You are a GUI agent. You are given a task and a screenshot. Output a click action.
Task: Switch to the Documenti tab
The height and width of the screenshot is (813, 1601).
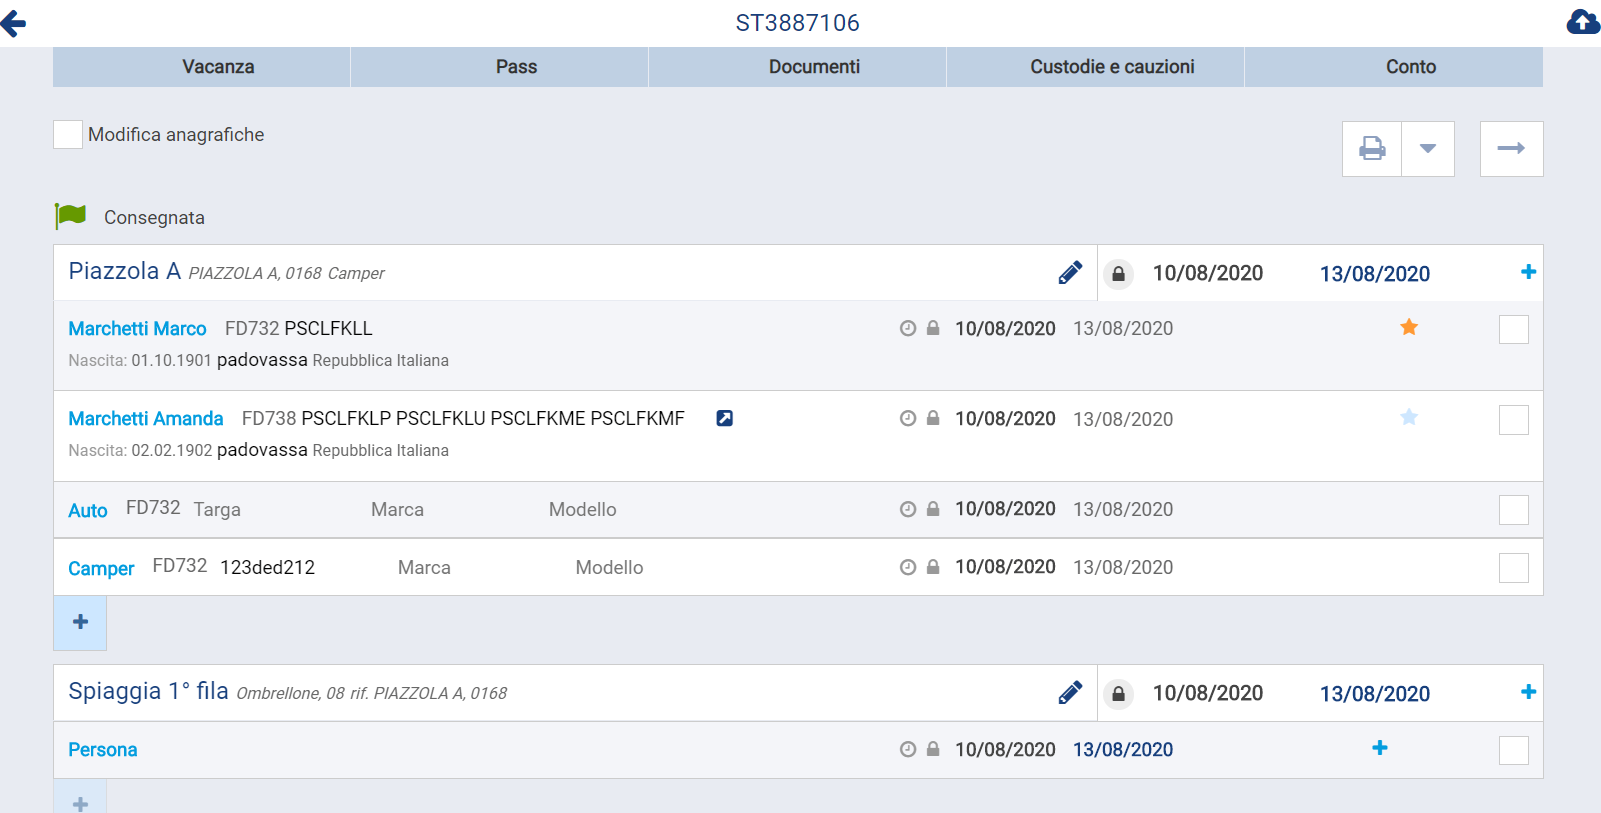[814, 67]
